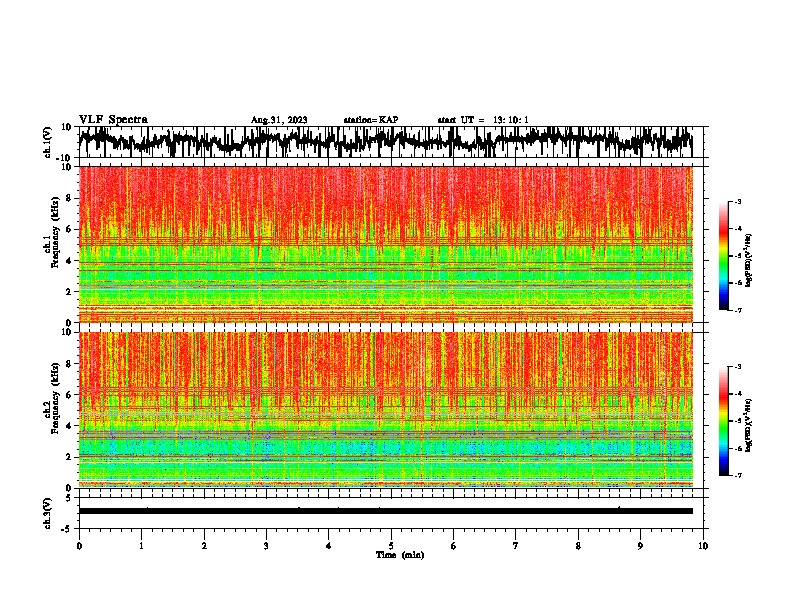Click the "-3" label on ch.1 colorbar
This screenshot has width=792, height=612.
(737, 201)
